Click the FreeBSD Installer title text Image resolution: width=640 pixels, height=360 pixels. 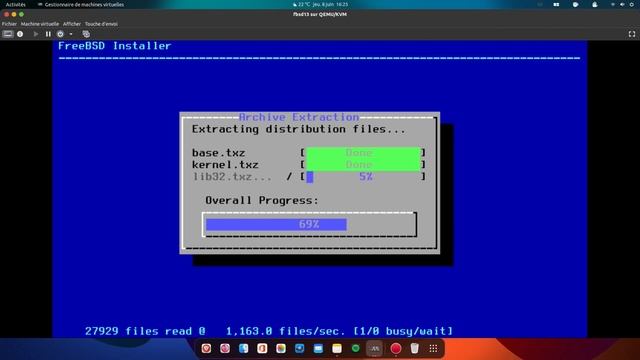coord(115,46)
